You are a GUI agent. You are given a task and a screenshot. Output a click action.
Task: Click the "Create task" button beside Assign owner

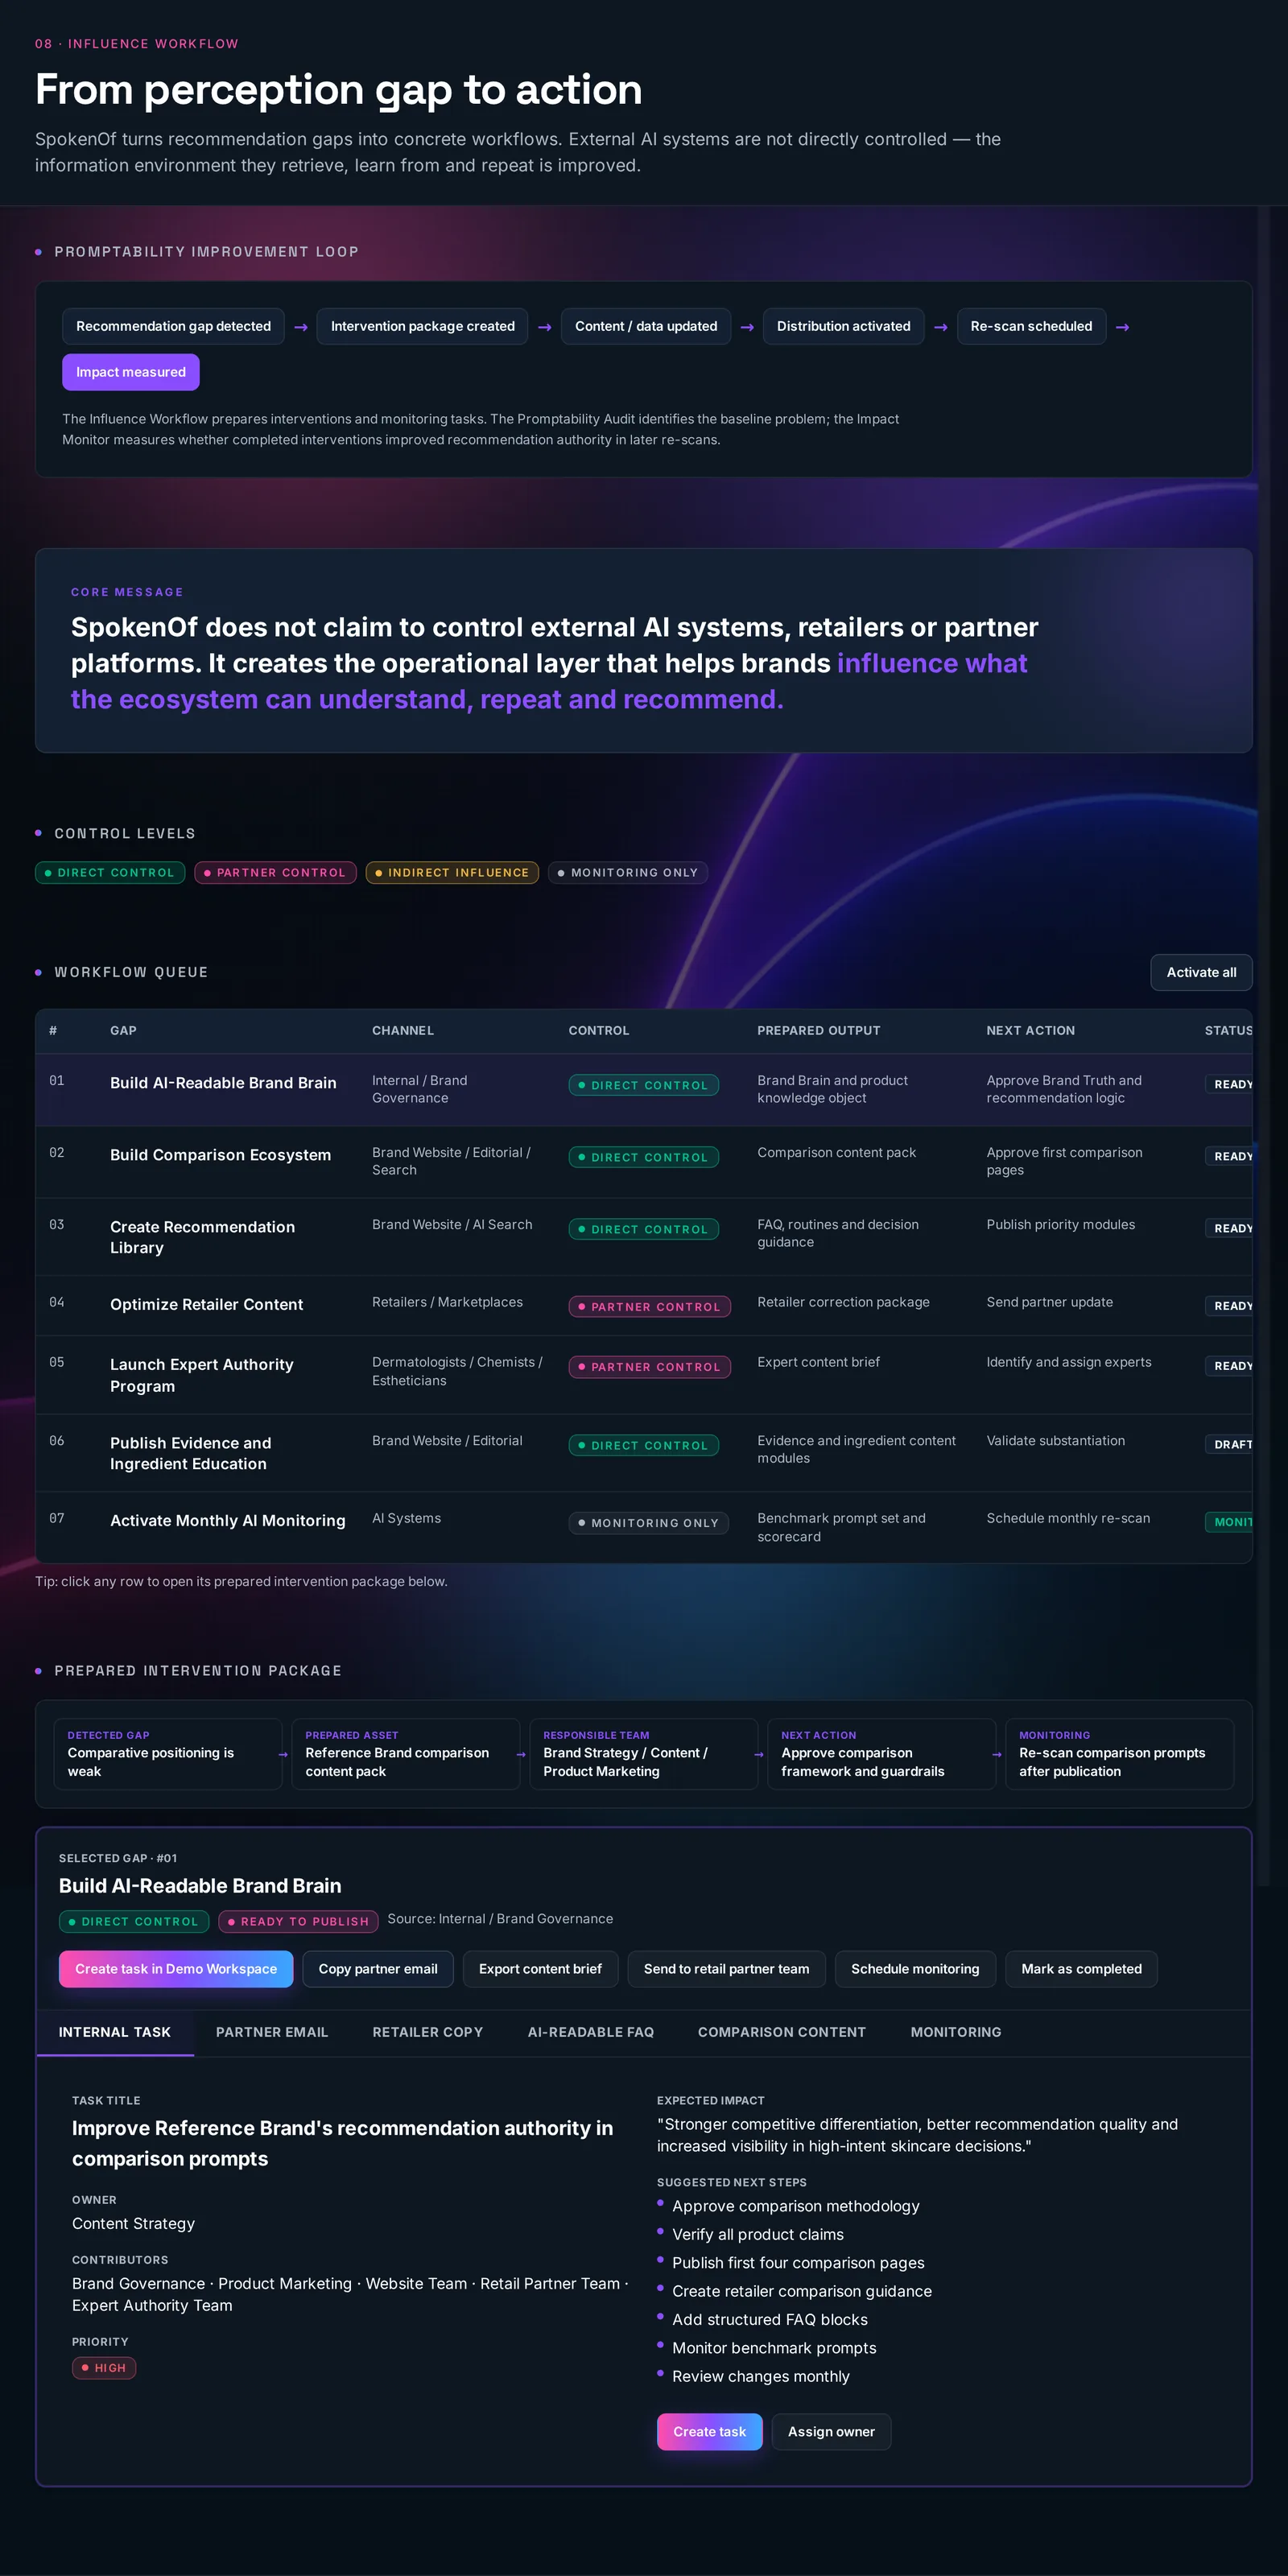coord(709,2432)
